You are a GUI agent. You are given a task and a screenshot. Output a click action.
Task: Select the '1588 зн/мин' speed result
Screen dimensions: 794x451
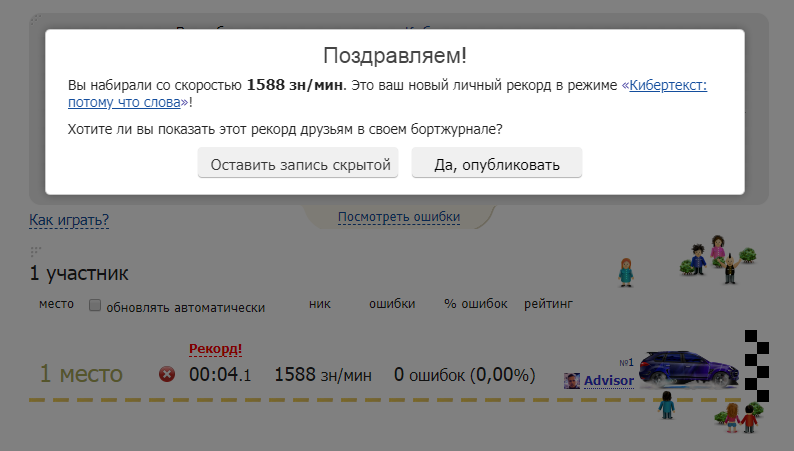(323, 375)
